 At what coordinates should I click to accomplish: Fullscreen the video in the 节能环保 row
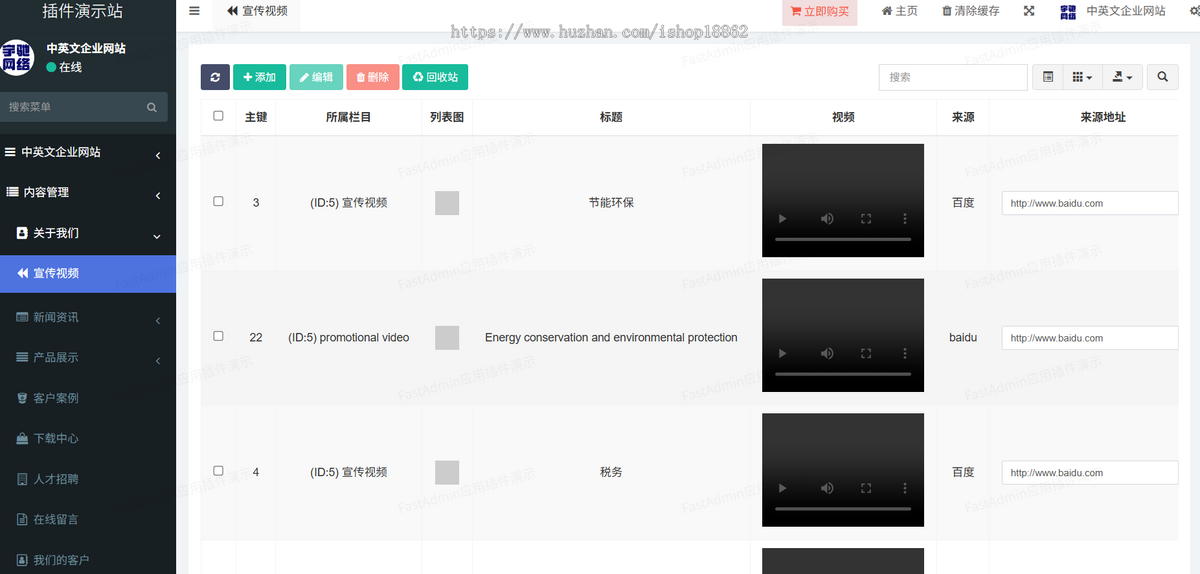pos(866,219)
